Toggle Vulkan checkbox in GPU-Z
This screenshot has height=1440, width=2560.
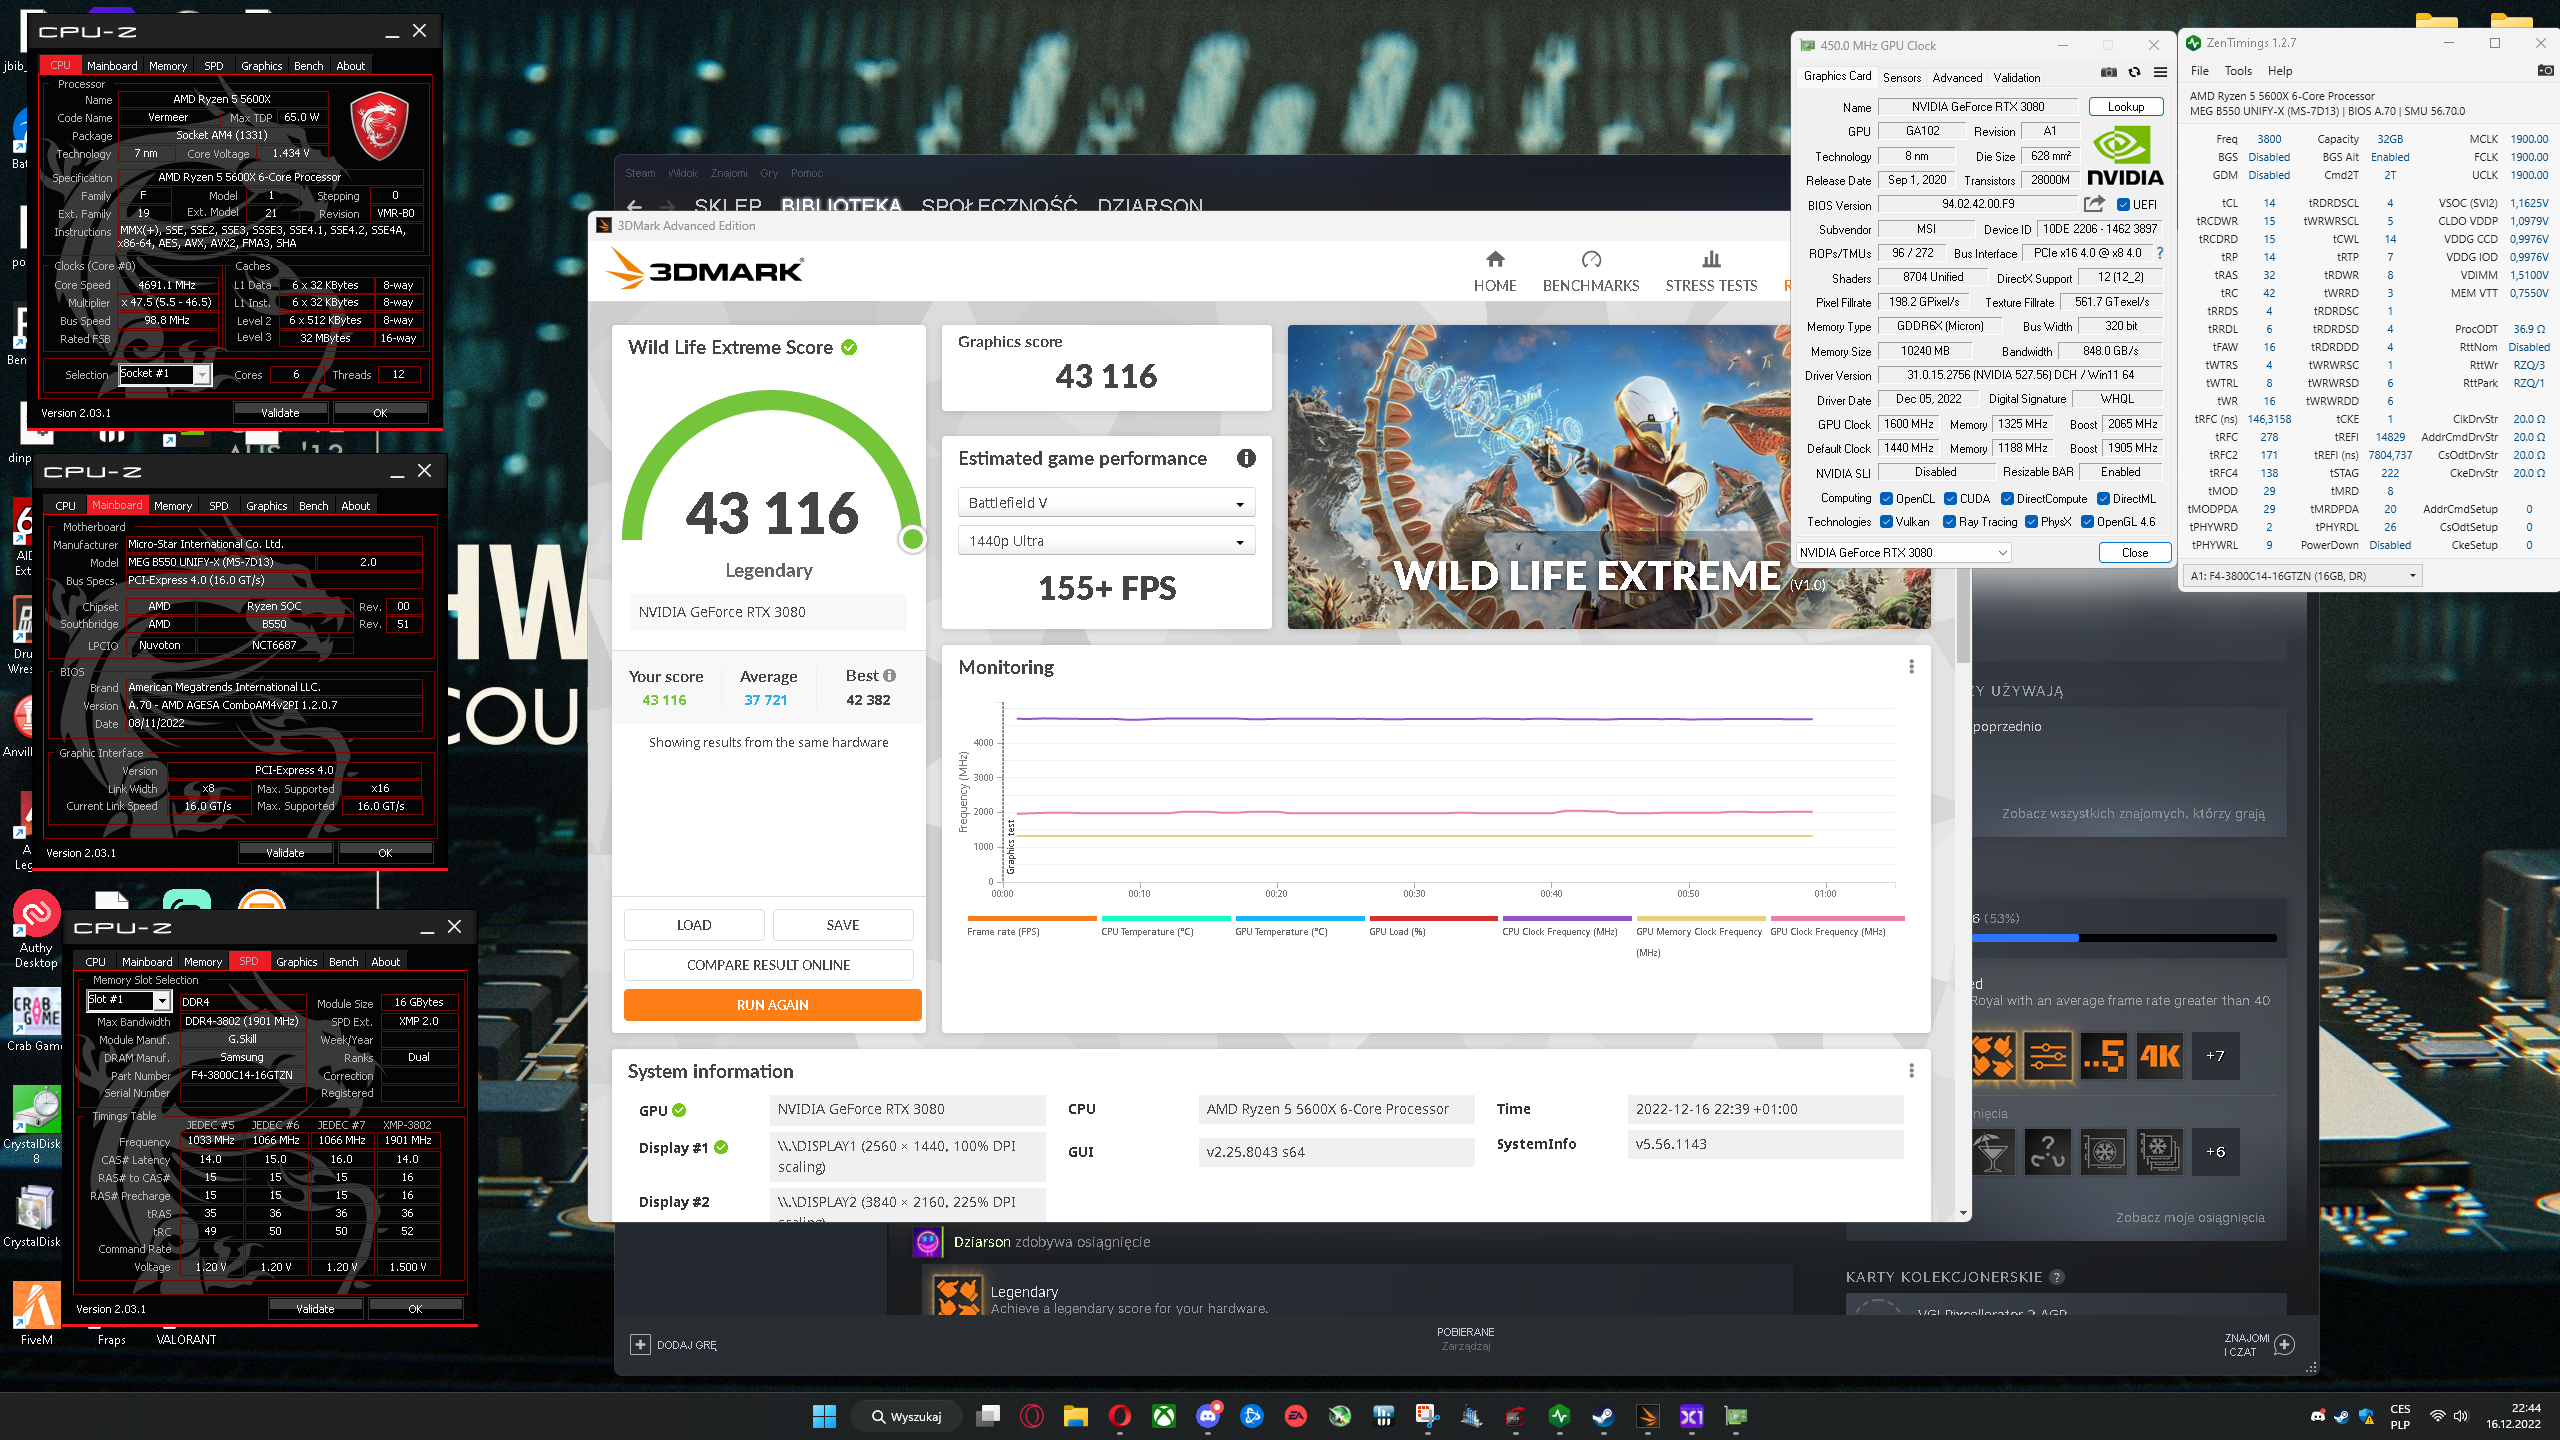(x=1886, y=522)
